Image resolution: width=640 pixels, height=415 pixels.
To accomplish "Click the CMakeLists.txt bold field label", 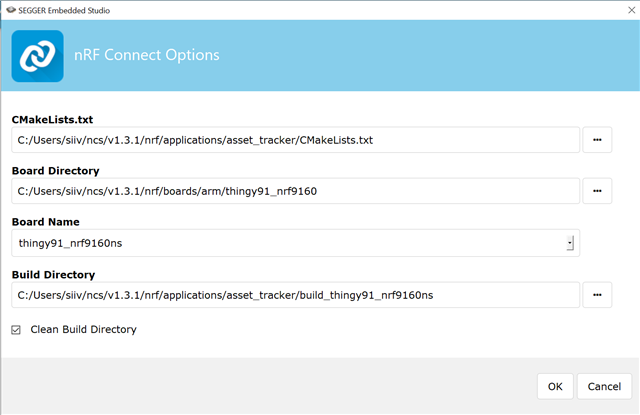I will [x=52, y=120].
